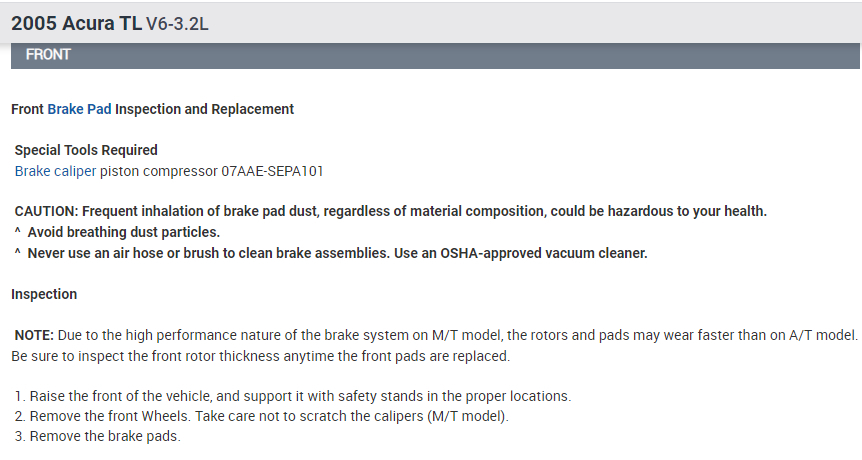Click step 3 Remove the brake pads
This screenshot has width=862, height=460.
point(96,437)
